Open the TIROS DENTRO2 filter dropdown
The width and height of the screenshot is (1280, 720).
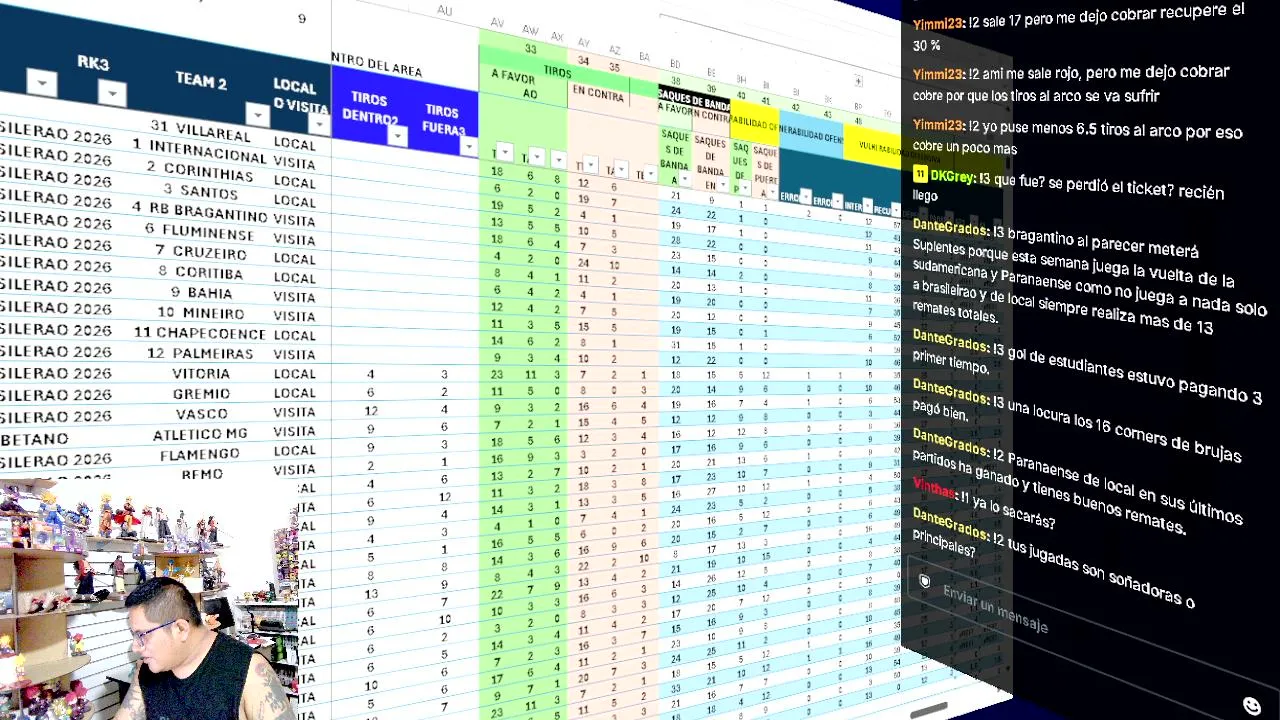(x=397, y=137)
